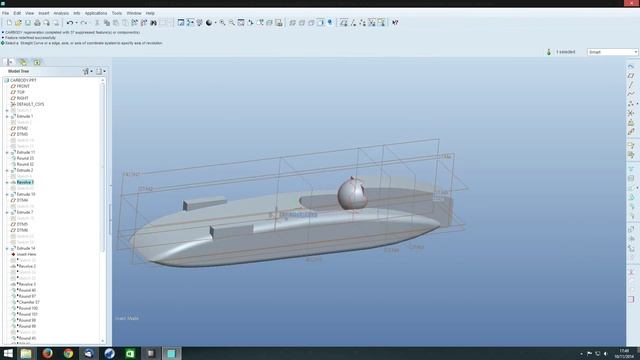Print the model using the printer icon

click(37, 23)
